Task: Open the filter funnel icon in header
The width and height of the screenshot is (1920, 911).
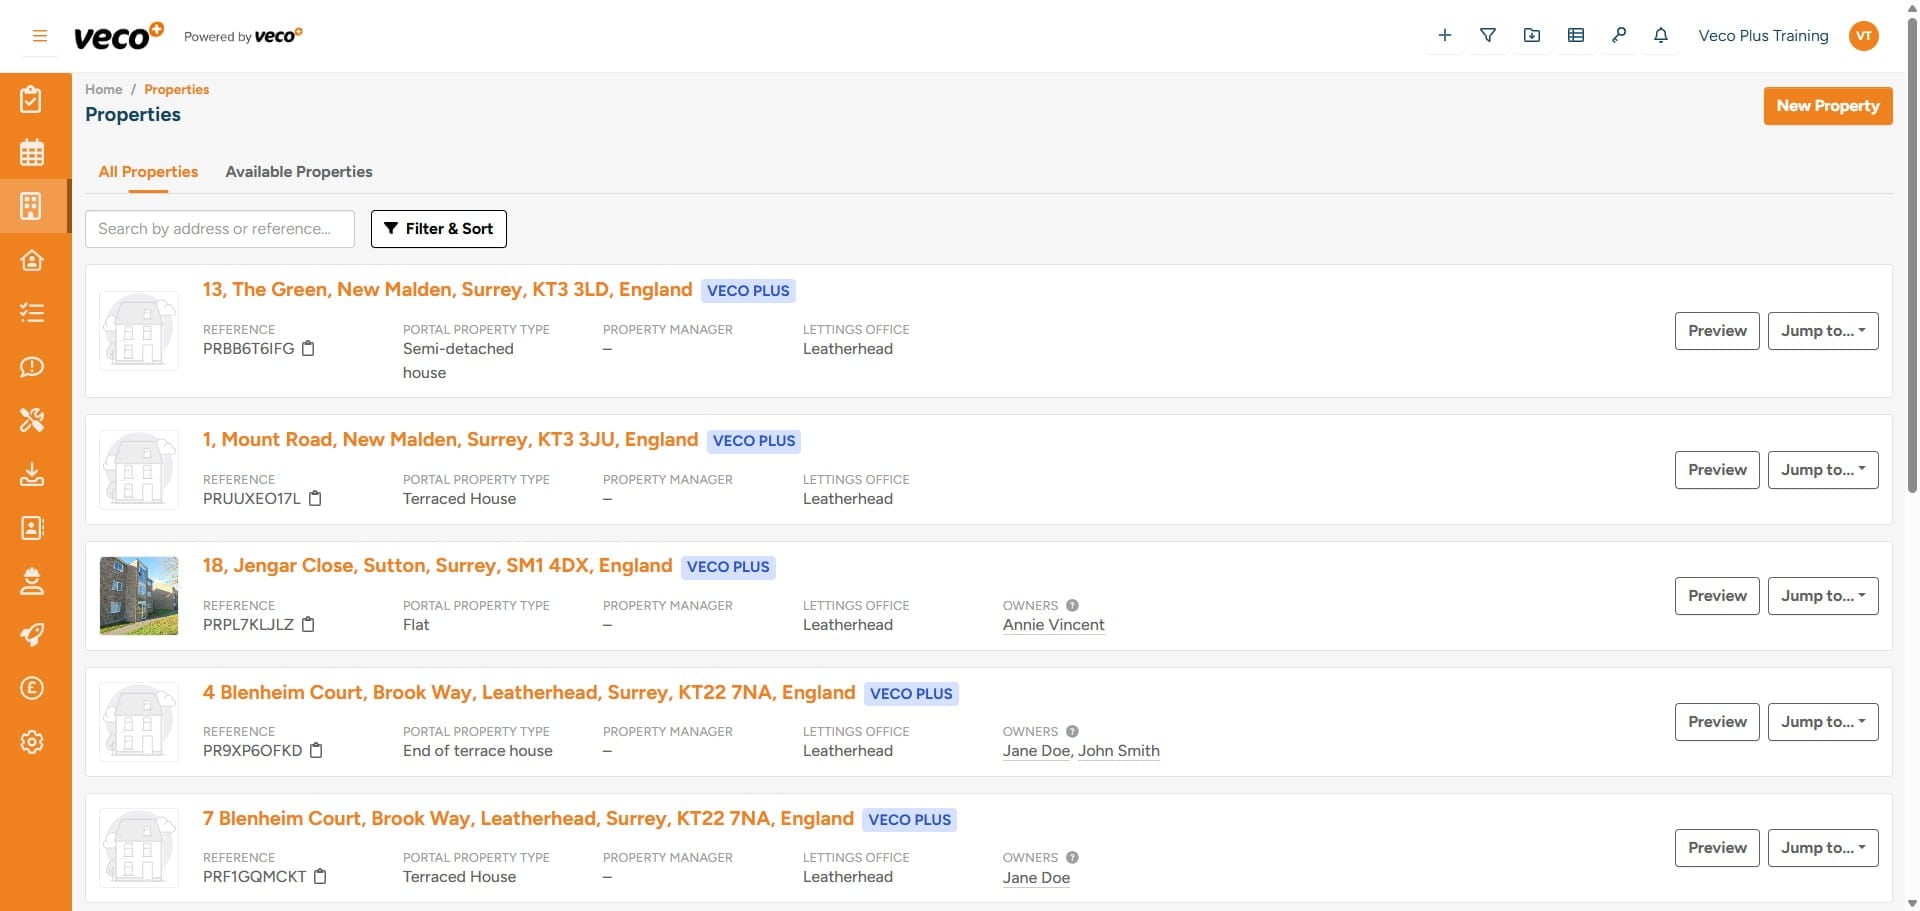Action: 1488,36
